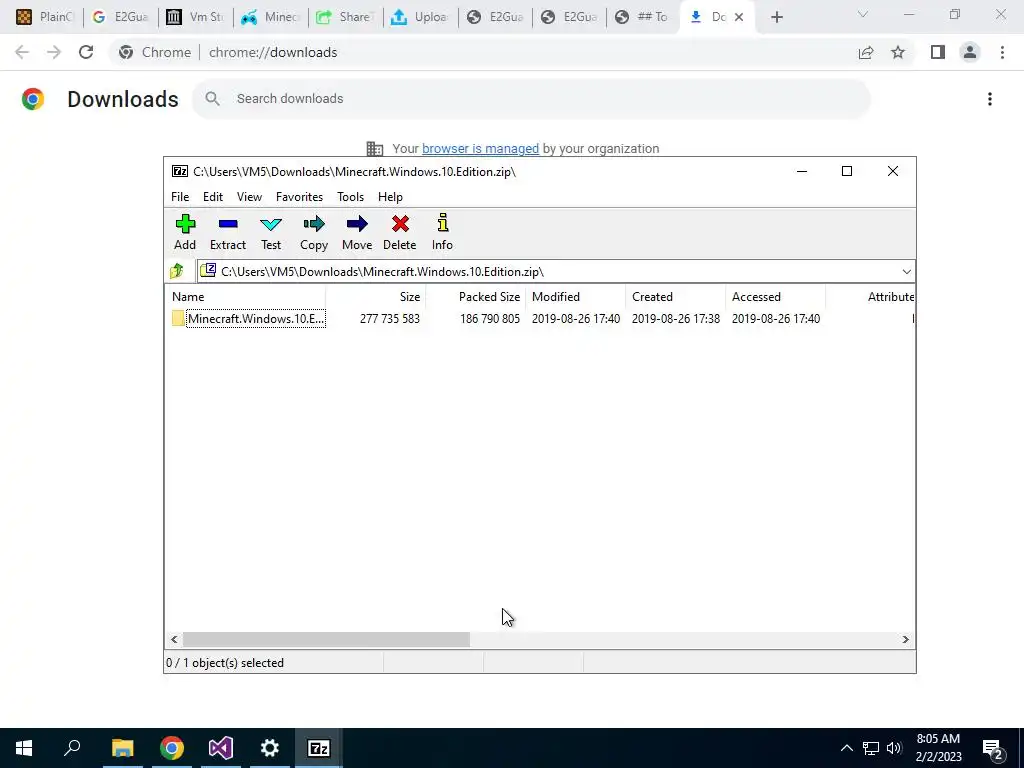Open the Help menu in 7-Zip
The image size is (1024, 768).
[x=391, y=197]
